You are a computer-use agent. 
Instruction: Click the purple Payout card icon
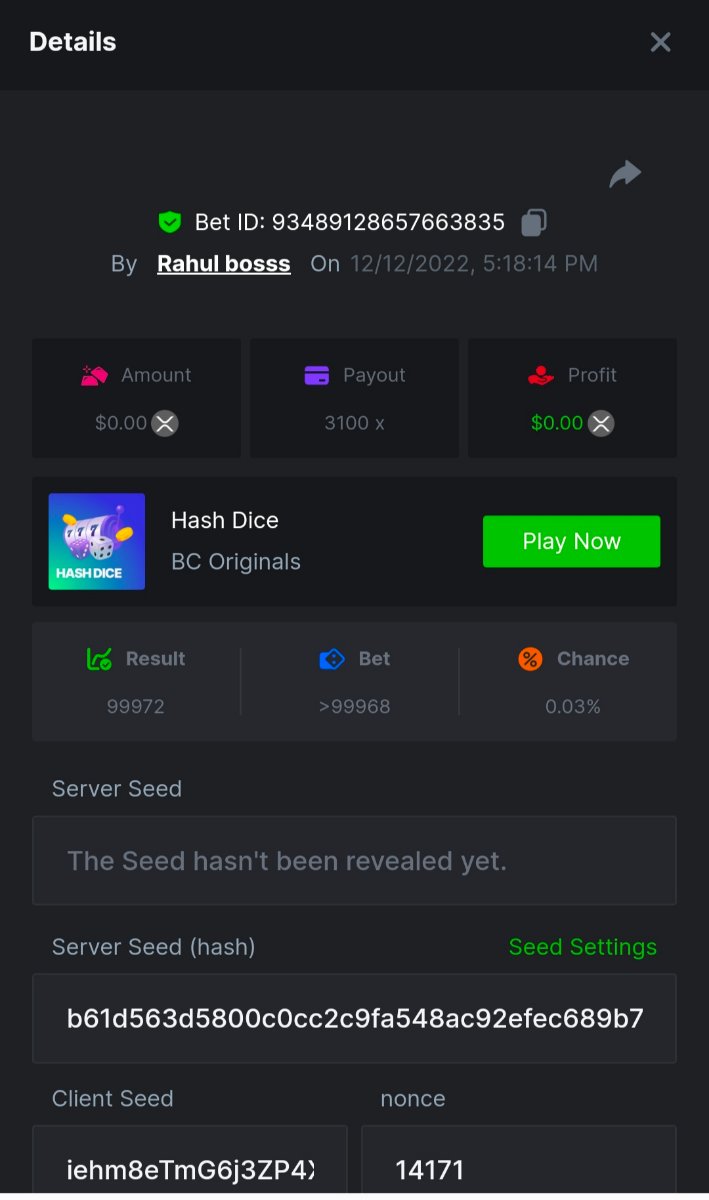pos(316,376)
